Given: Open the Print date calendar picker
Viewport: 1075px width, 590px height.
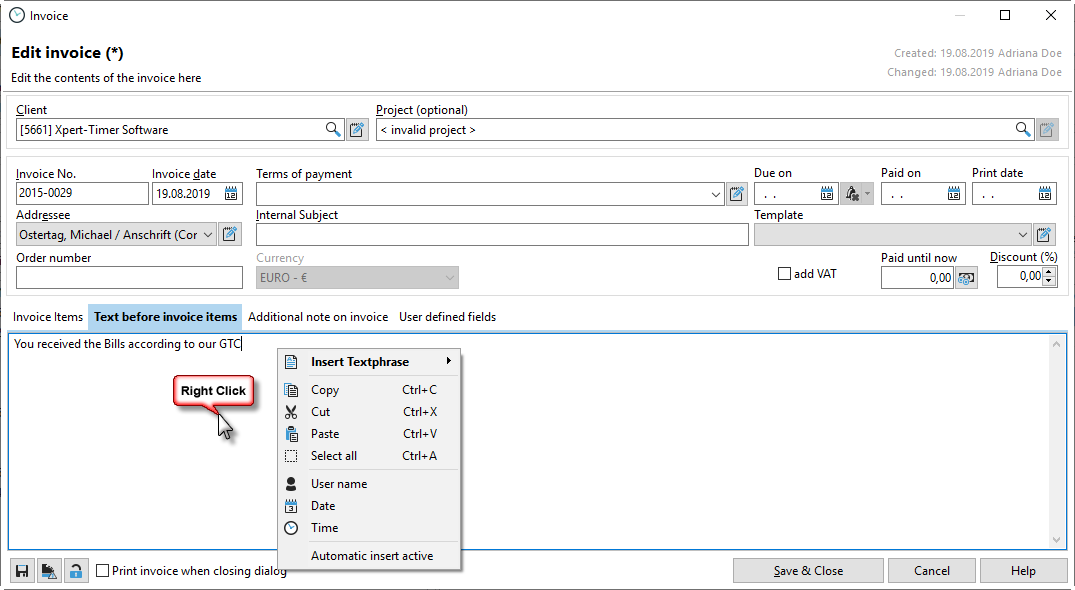Looking at the screenshot, I should [1045, 194].
